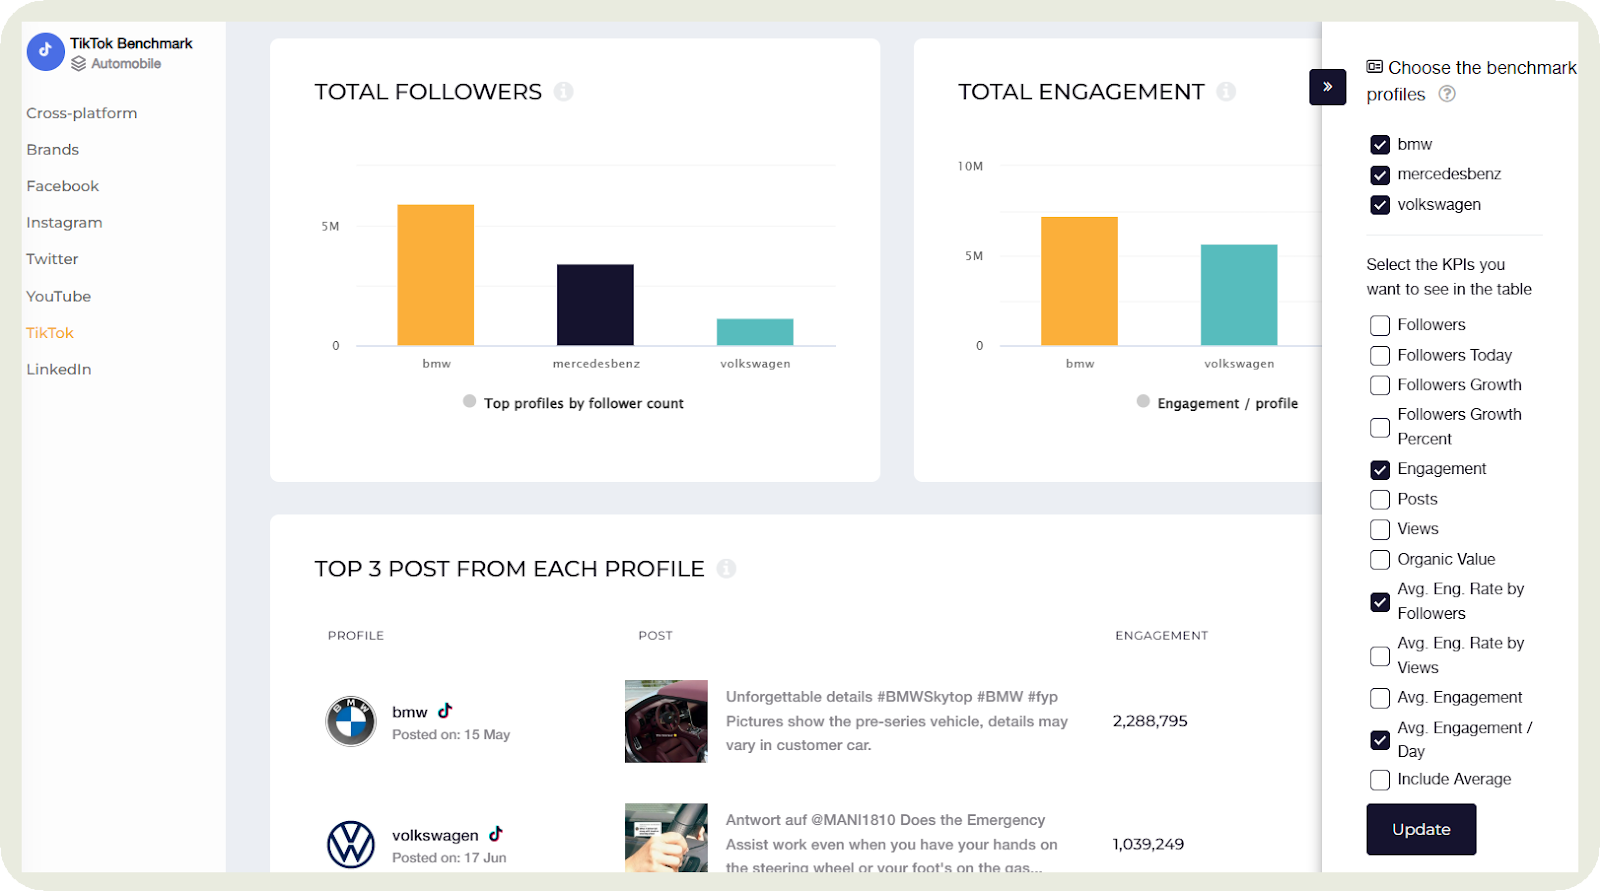Check the Include Average option
This screenshot has height=891, width=1600.
point(1380,780)
